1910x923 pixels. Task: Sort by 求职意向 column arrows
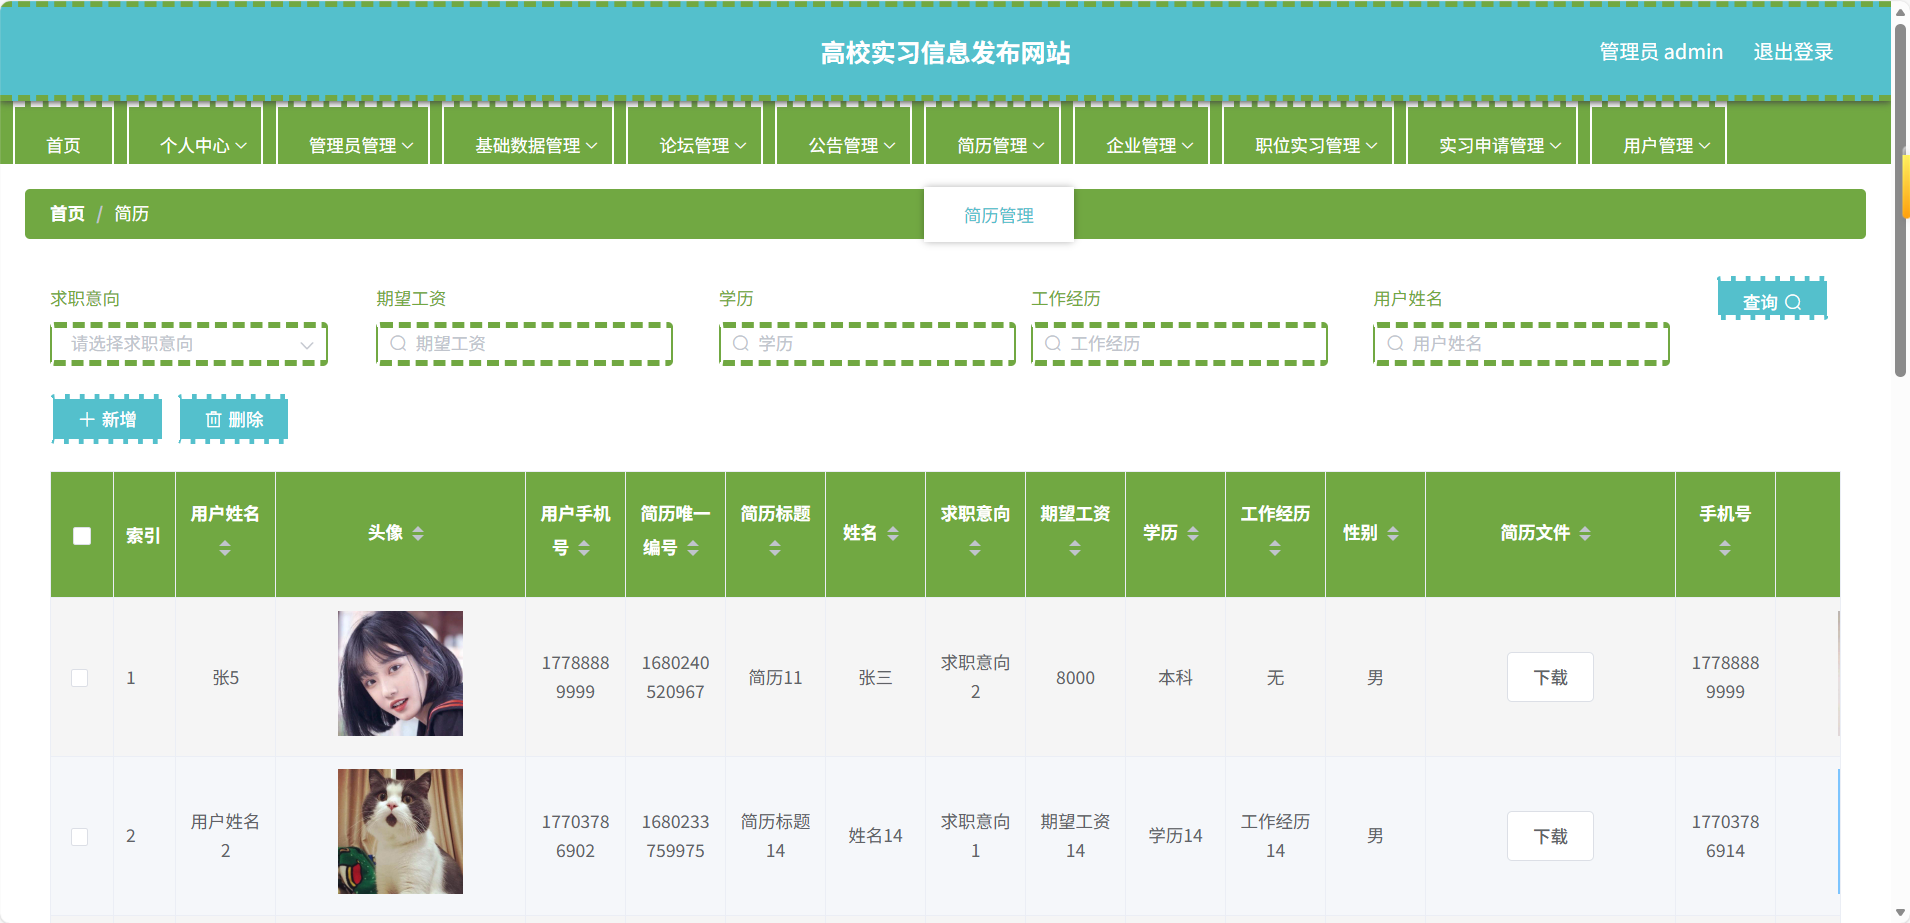click(975, 548)
